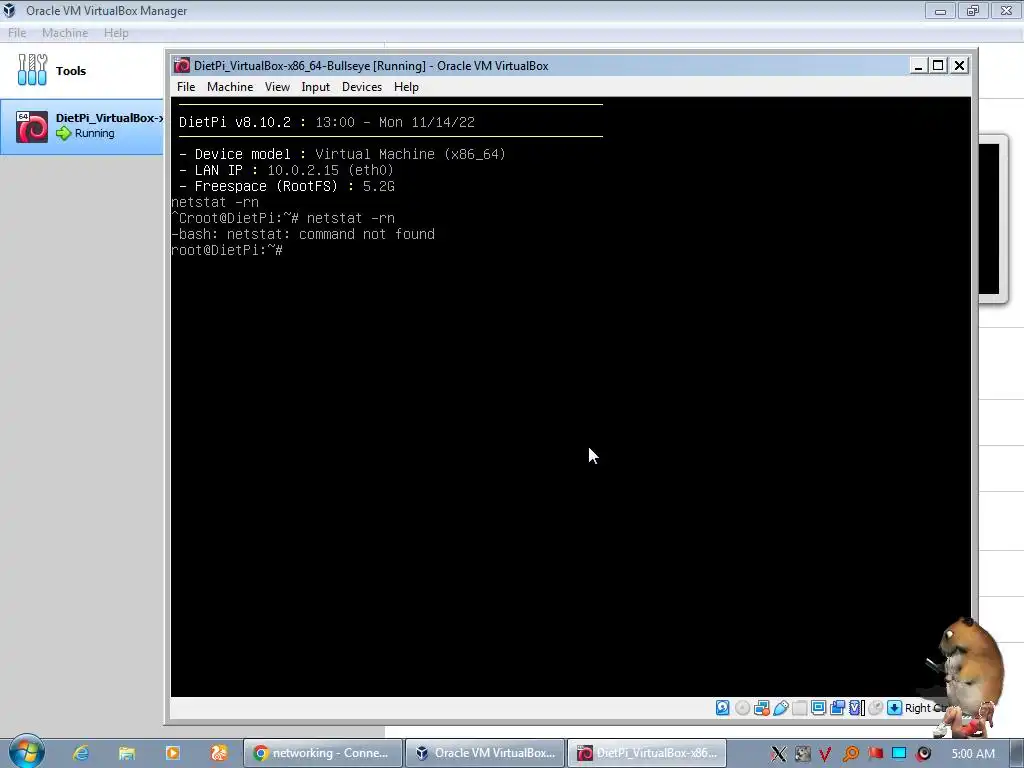Open the View menu of VM window
The width and height of the screenshot is (1024, 768).
click(x=277, y=87)
